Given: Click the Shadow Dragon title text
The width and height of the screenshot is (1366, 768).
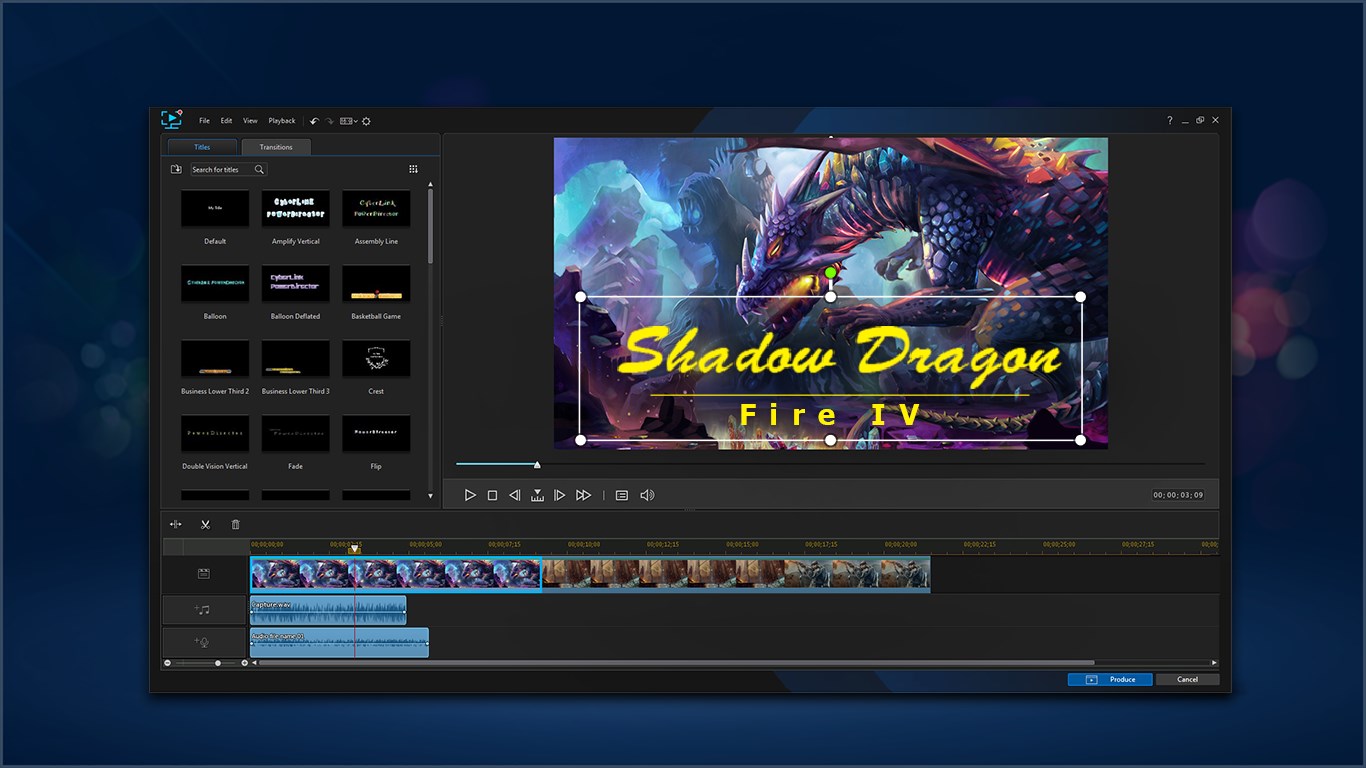Looking at the screenshot, I should (x=839, y=353).
